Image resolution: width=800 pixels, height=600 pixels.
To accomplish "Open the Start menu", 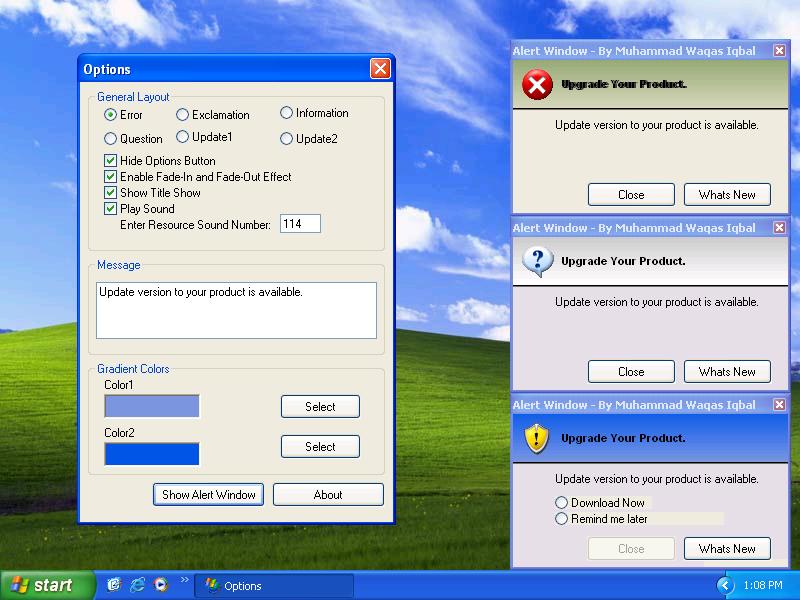I will point(42,585).
